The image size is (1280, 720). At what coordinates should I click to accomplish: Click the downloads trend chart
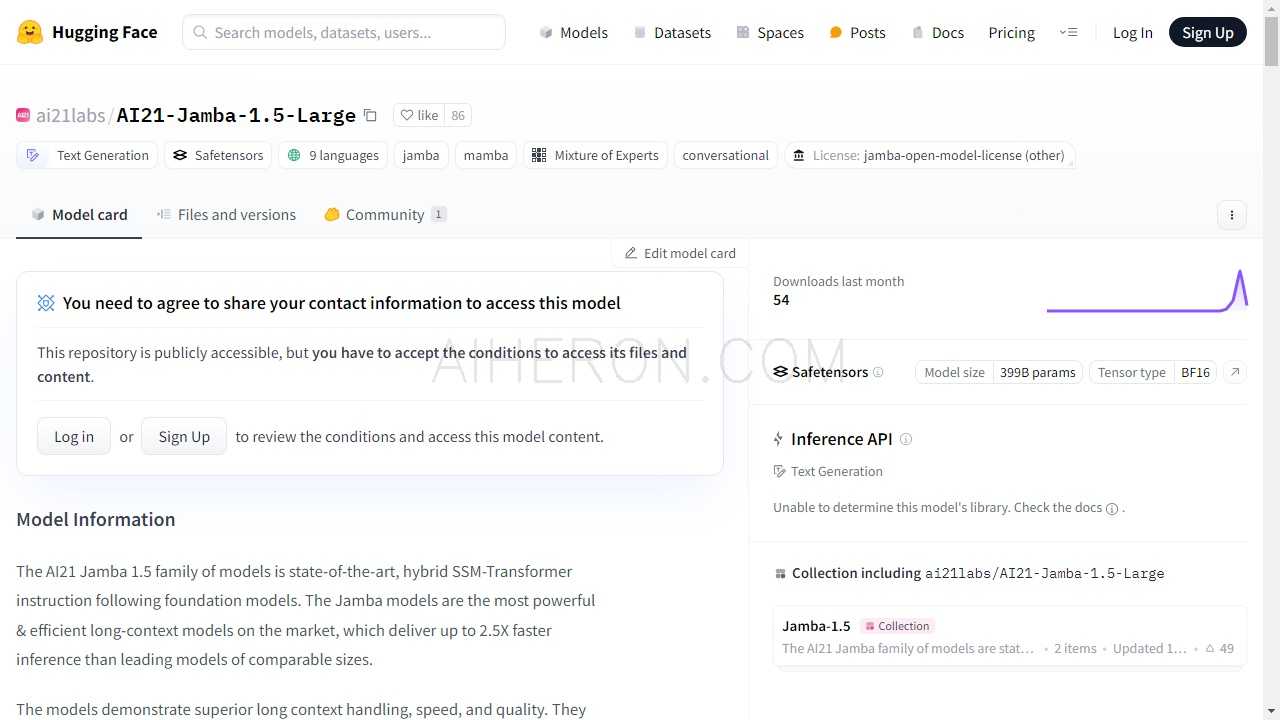pos(1147,290)
